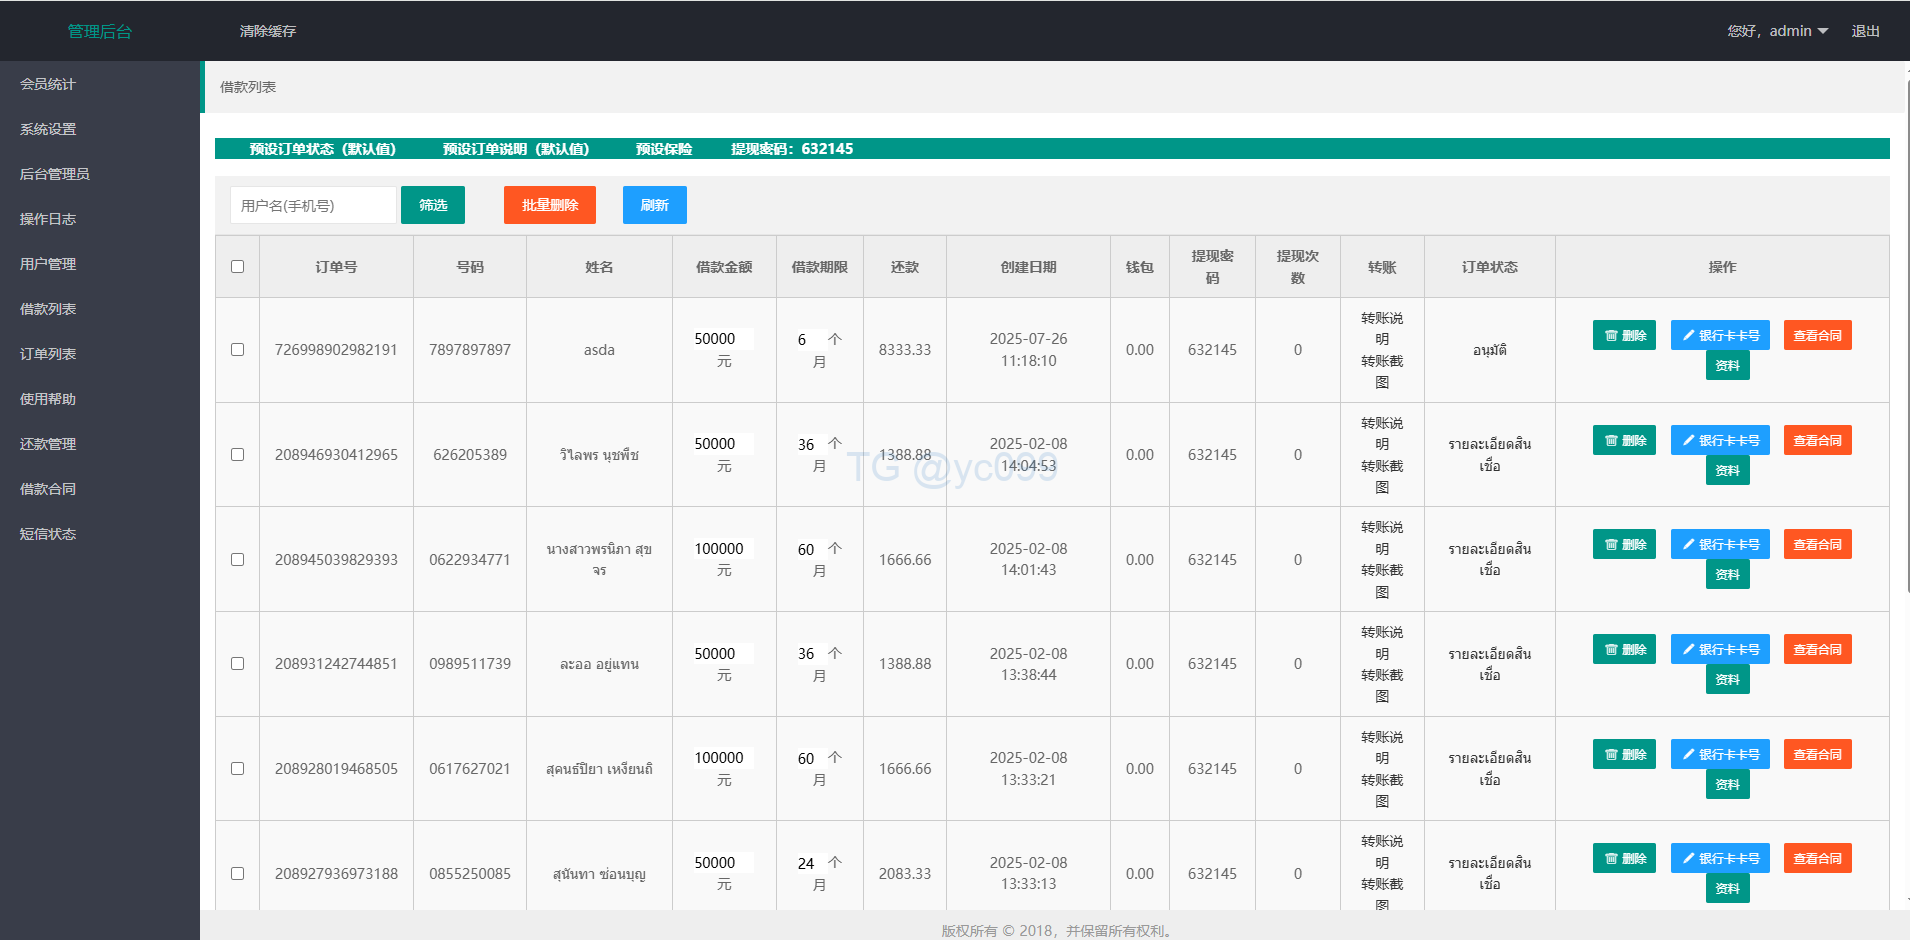
Task: Open 用户管理 in the sidebar
Action: tap(48, 264)
